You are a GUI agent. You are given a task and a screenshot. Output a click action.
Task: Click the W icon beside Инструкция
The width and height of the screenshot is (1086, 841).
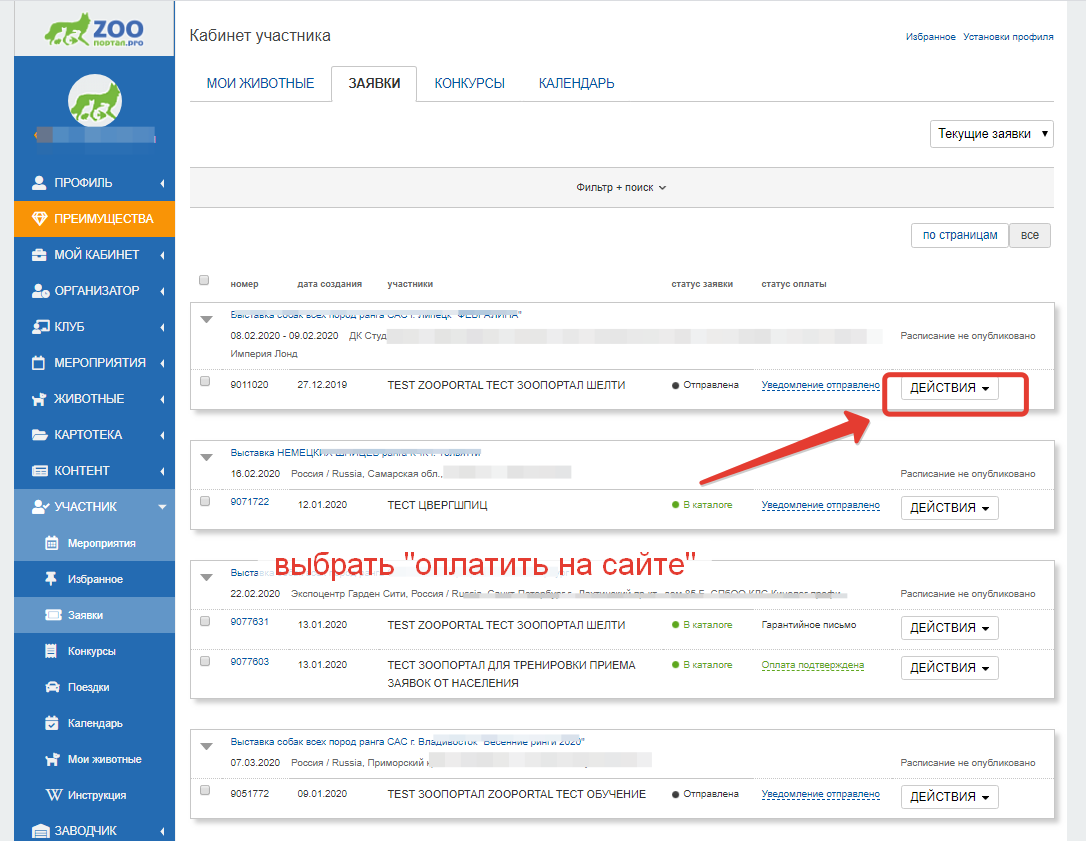coord(52,796)
